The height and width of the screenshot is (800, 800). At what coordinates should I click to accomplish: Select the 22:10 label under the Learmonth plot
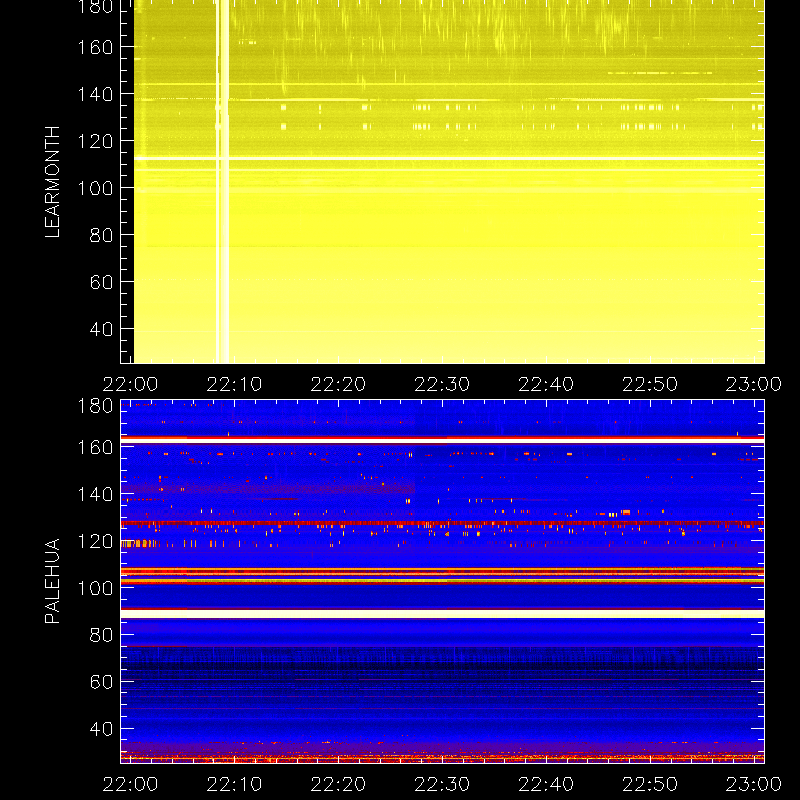[234, 384]
